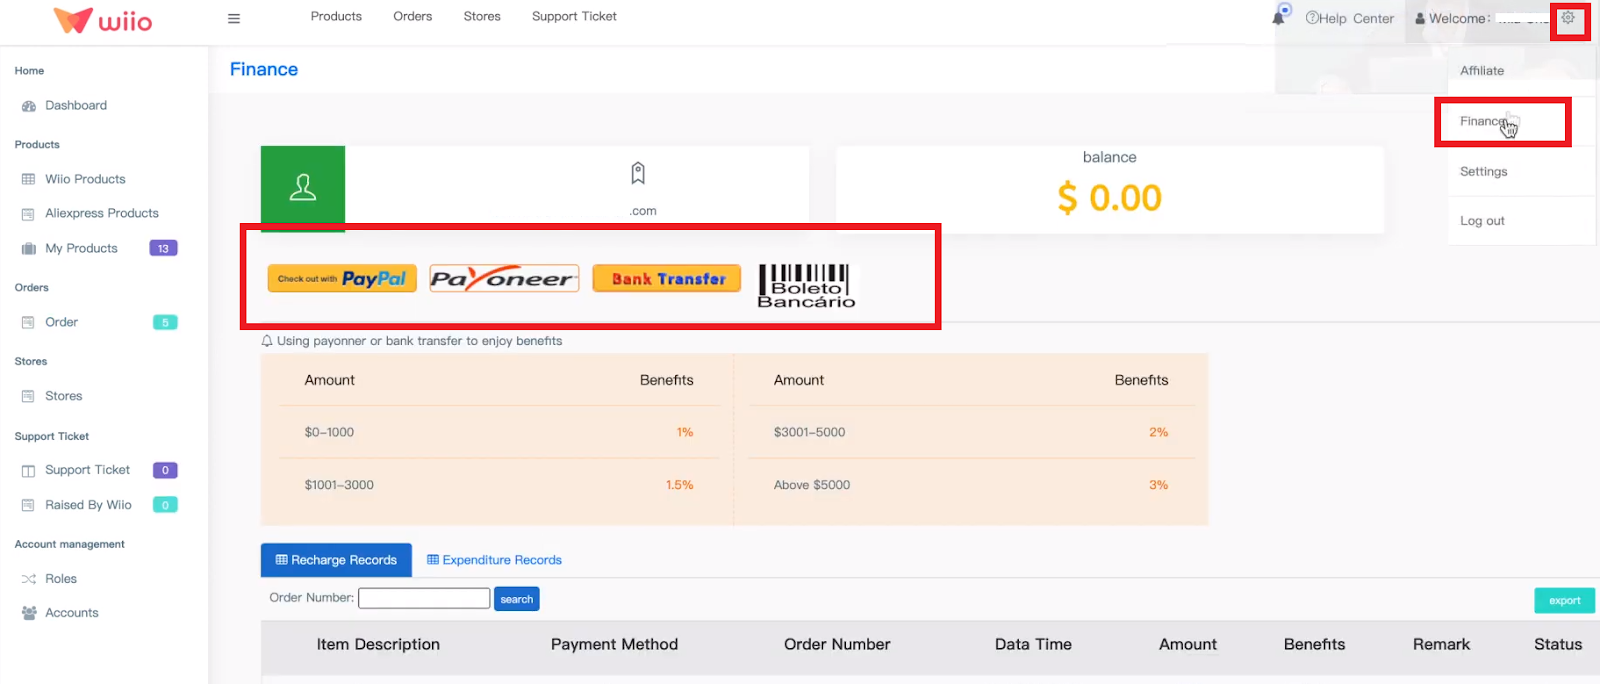This screenshot has height=684, width=1600.
Task: Open Orders in the top navigation
Action: click(x=413, y=17)
